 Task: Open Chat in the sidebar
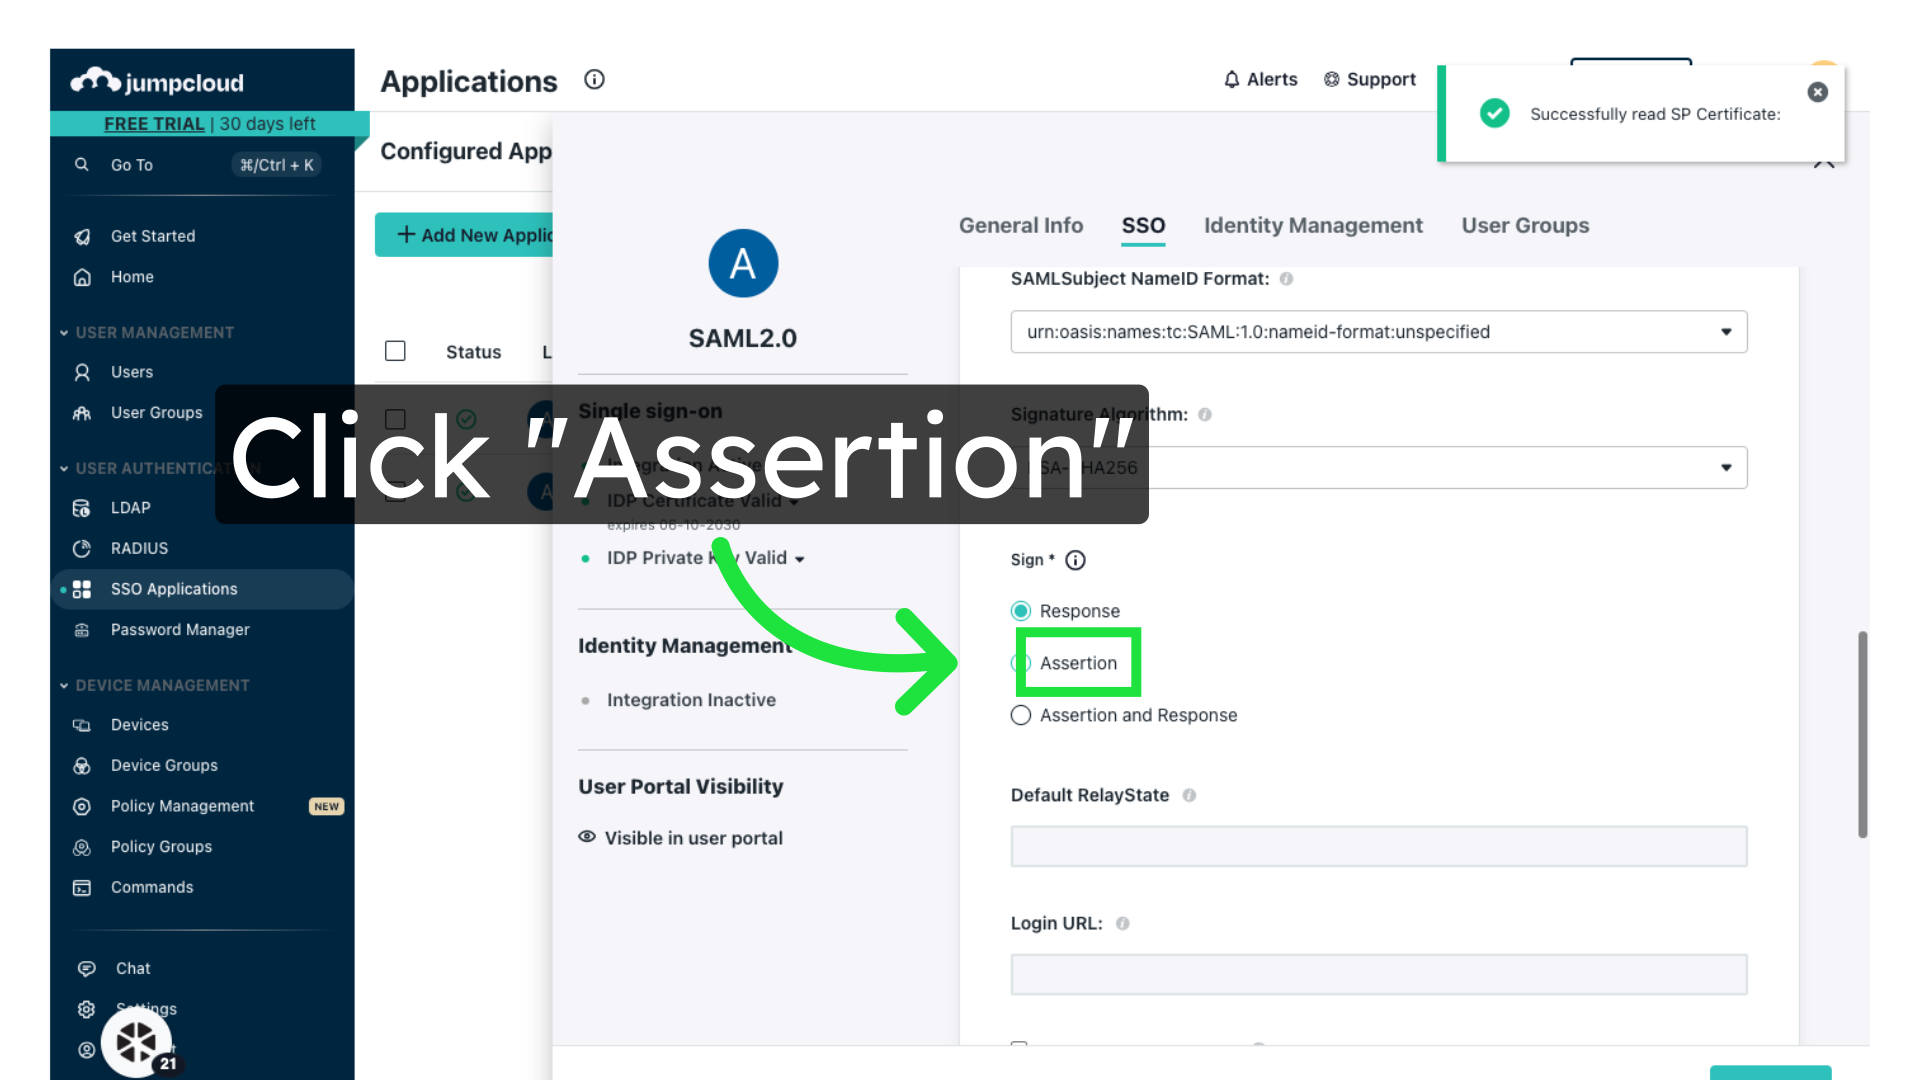point(132,968)
